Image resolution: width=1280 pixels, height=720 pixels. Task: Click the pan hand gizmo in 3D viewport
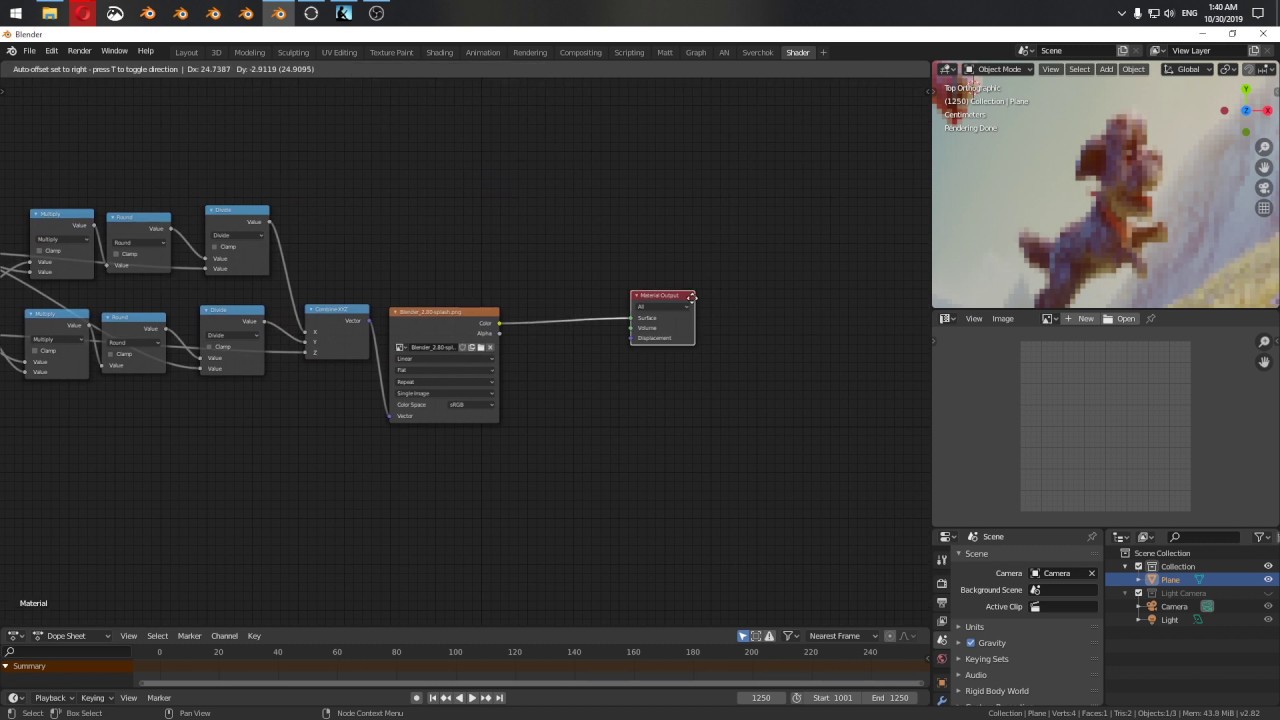click(1264, 168)
